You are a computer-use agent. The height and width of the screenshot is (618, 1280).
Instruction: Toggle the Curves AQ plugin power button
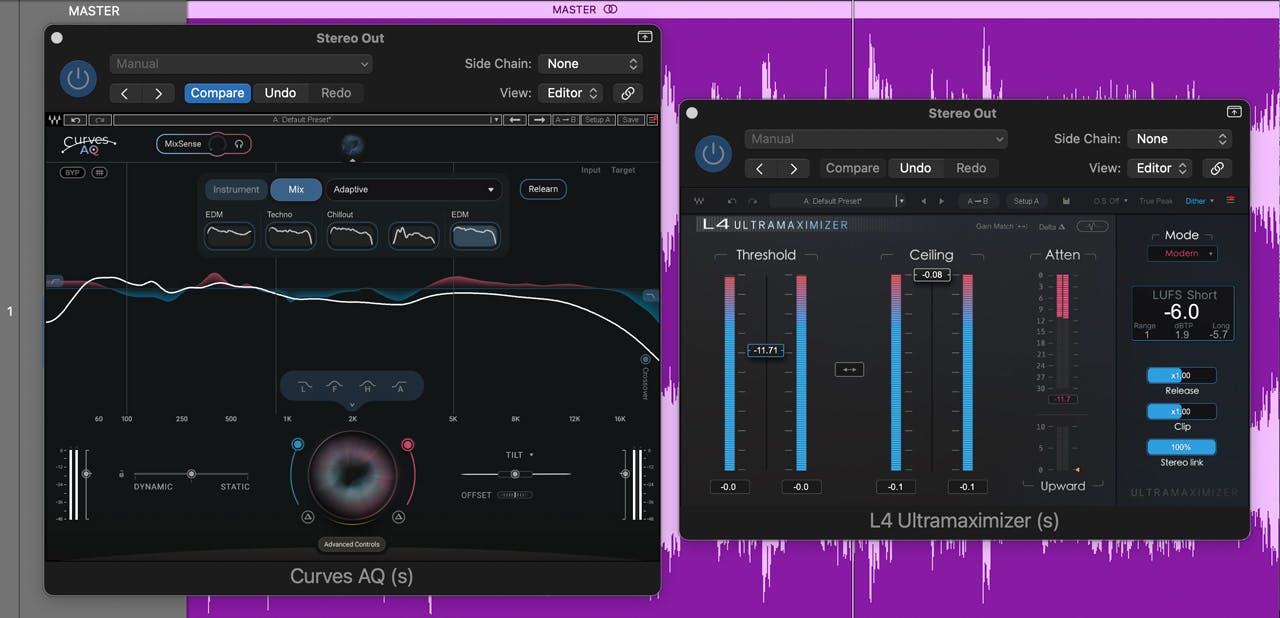click(78, 79)
